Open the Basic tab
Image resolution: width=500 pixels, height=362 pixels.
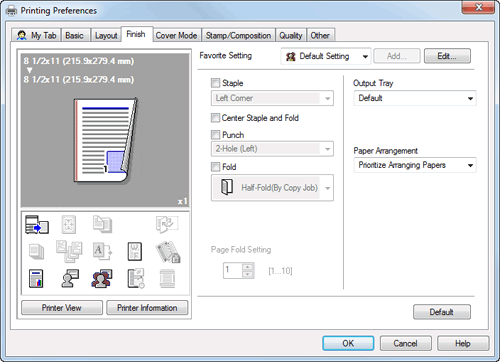point(76,35)
